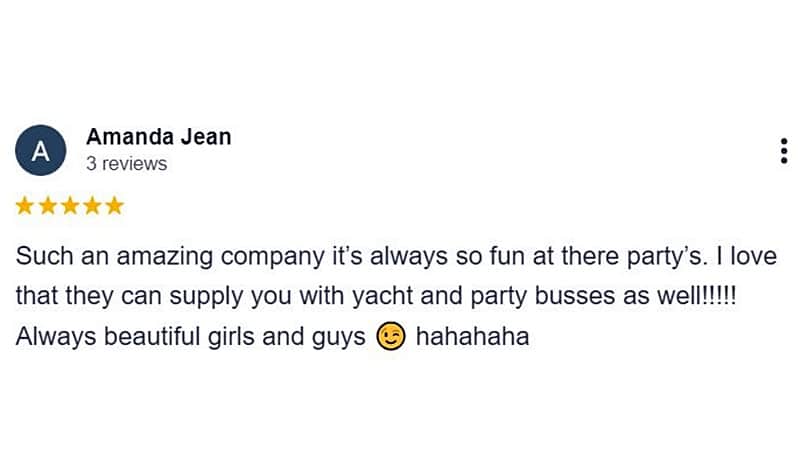Click the second star in the rating
Screen dimensions: 800x450
point(47,206)
